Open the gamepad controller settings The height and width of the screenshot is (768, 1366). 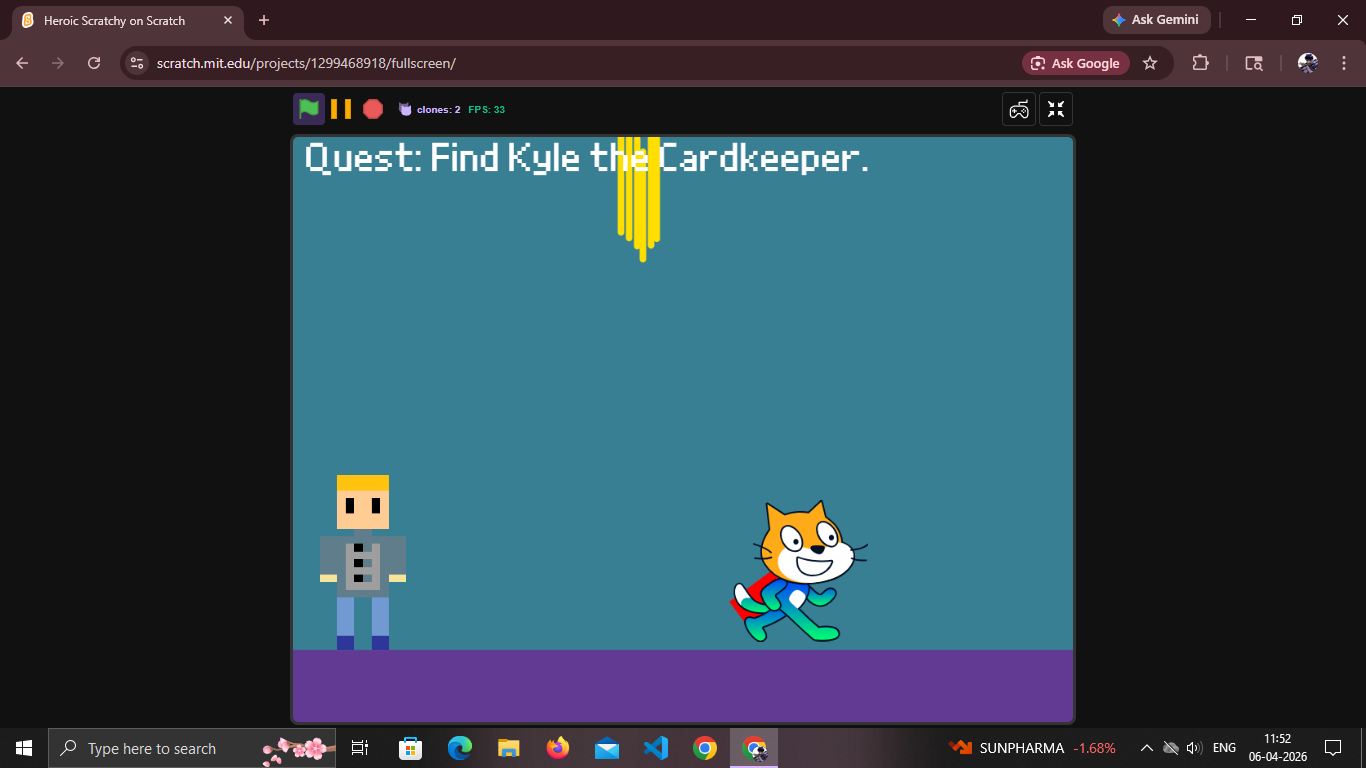coord(1019,109)
